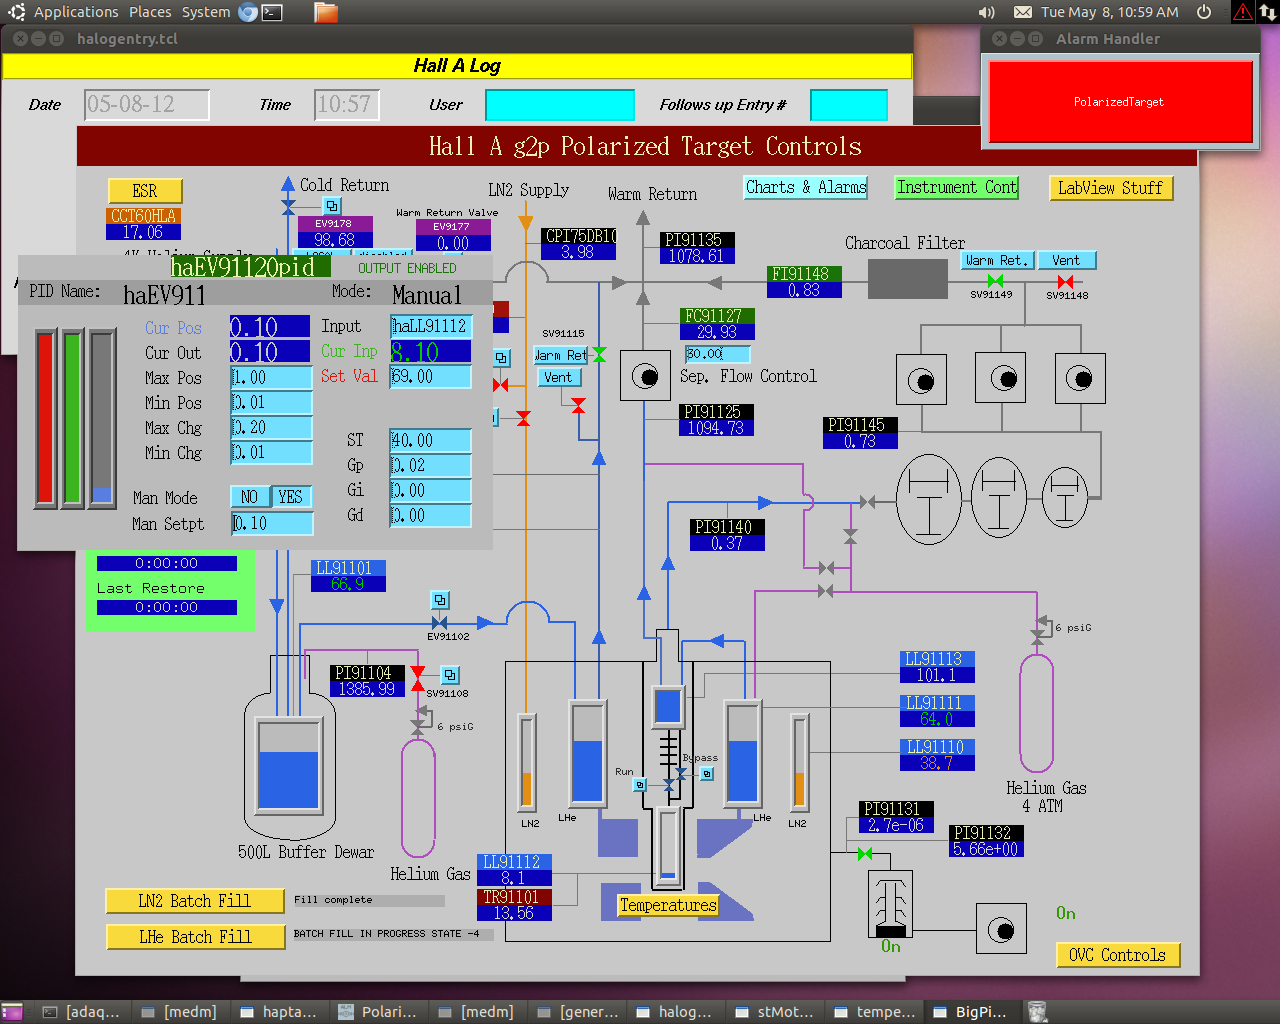Open the Temperatures display menu
Viewport: 1280px width, 1024px height.
668,905
